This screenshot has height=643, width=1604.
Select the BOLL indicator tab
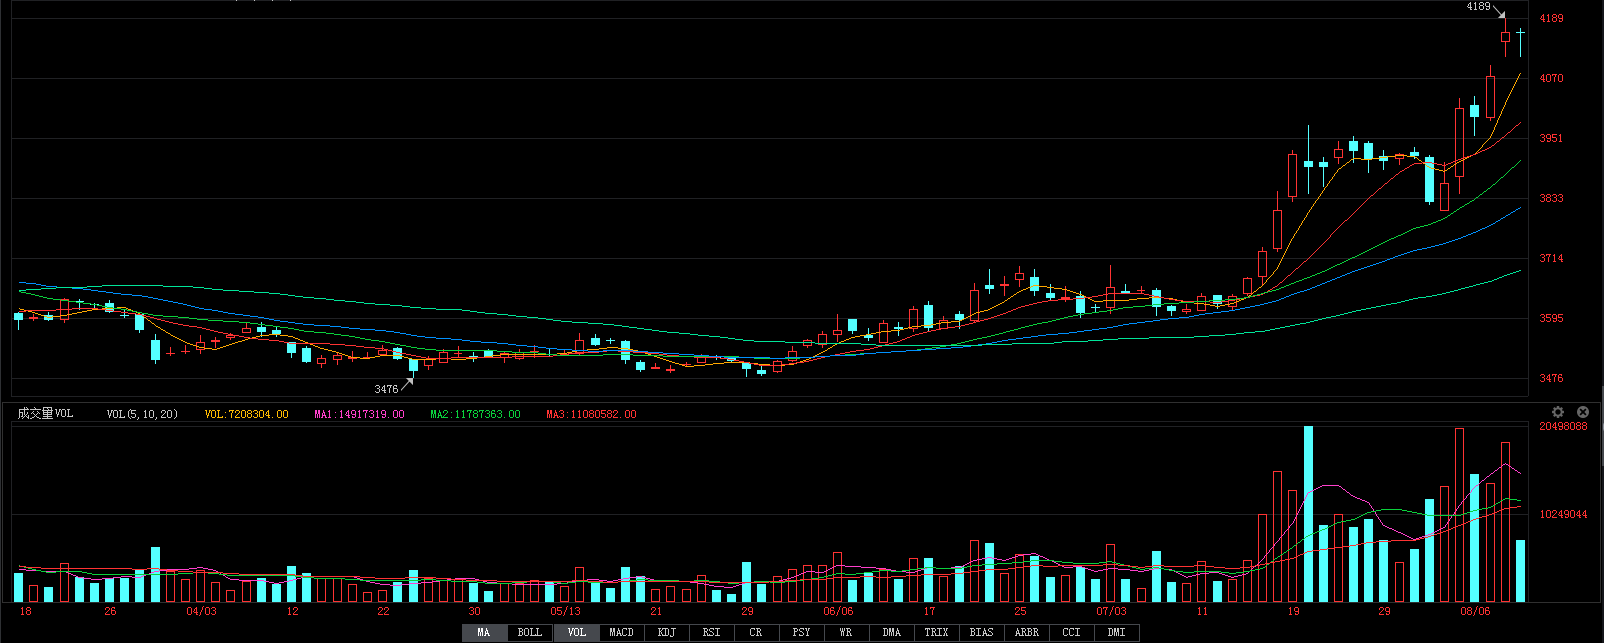pyautogui.click(x=530, y=632)
